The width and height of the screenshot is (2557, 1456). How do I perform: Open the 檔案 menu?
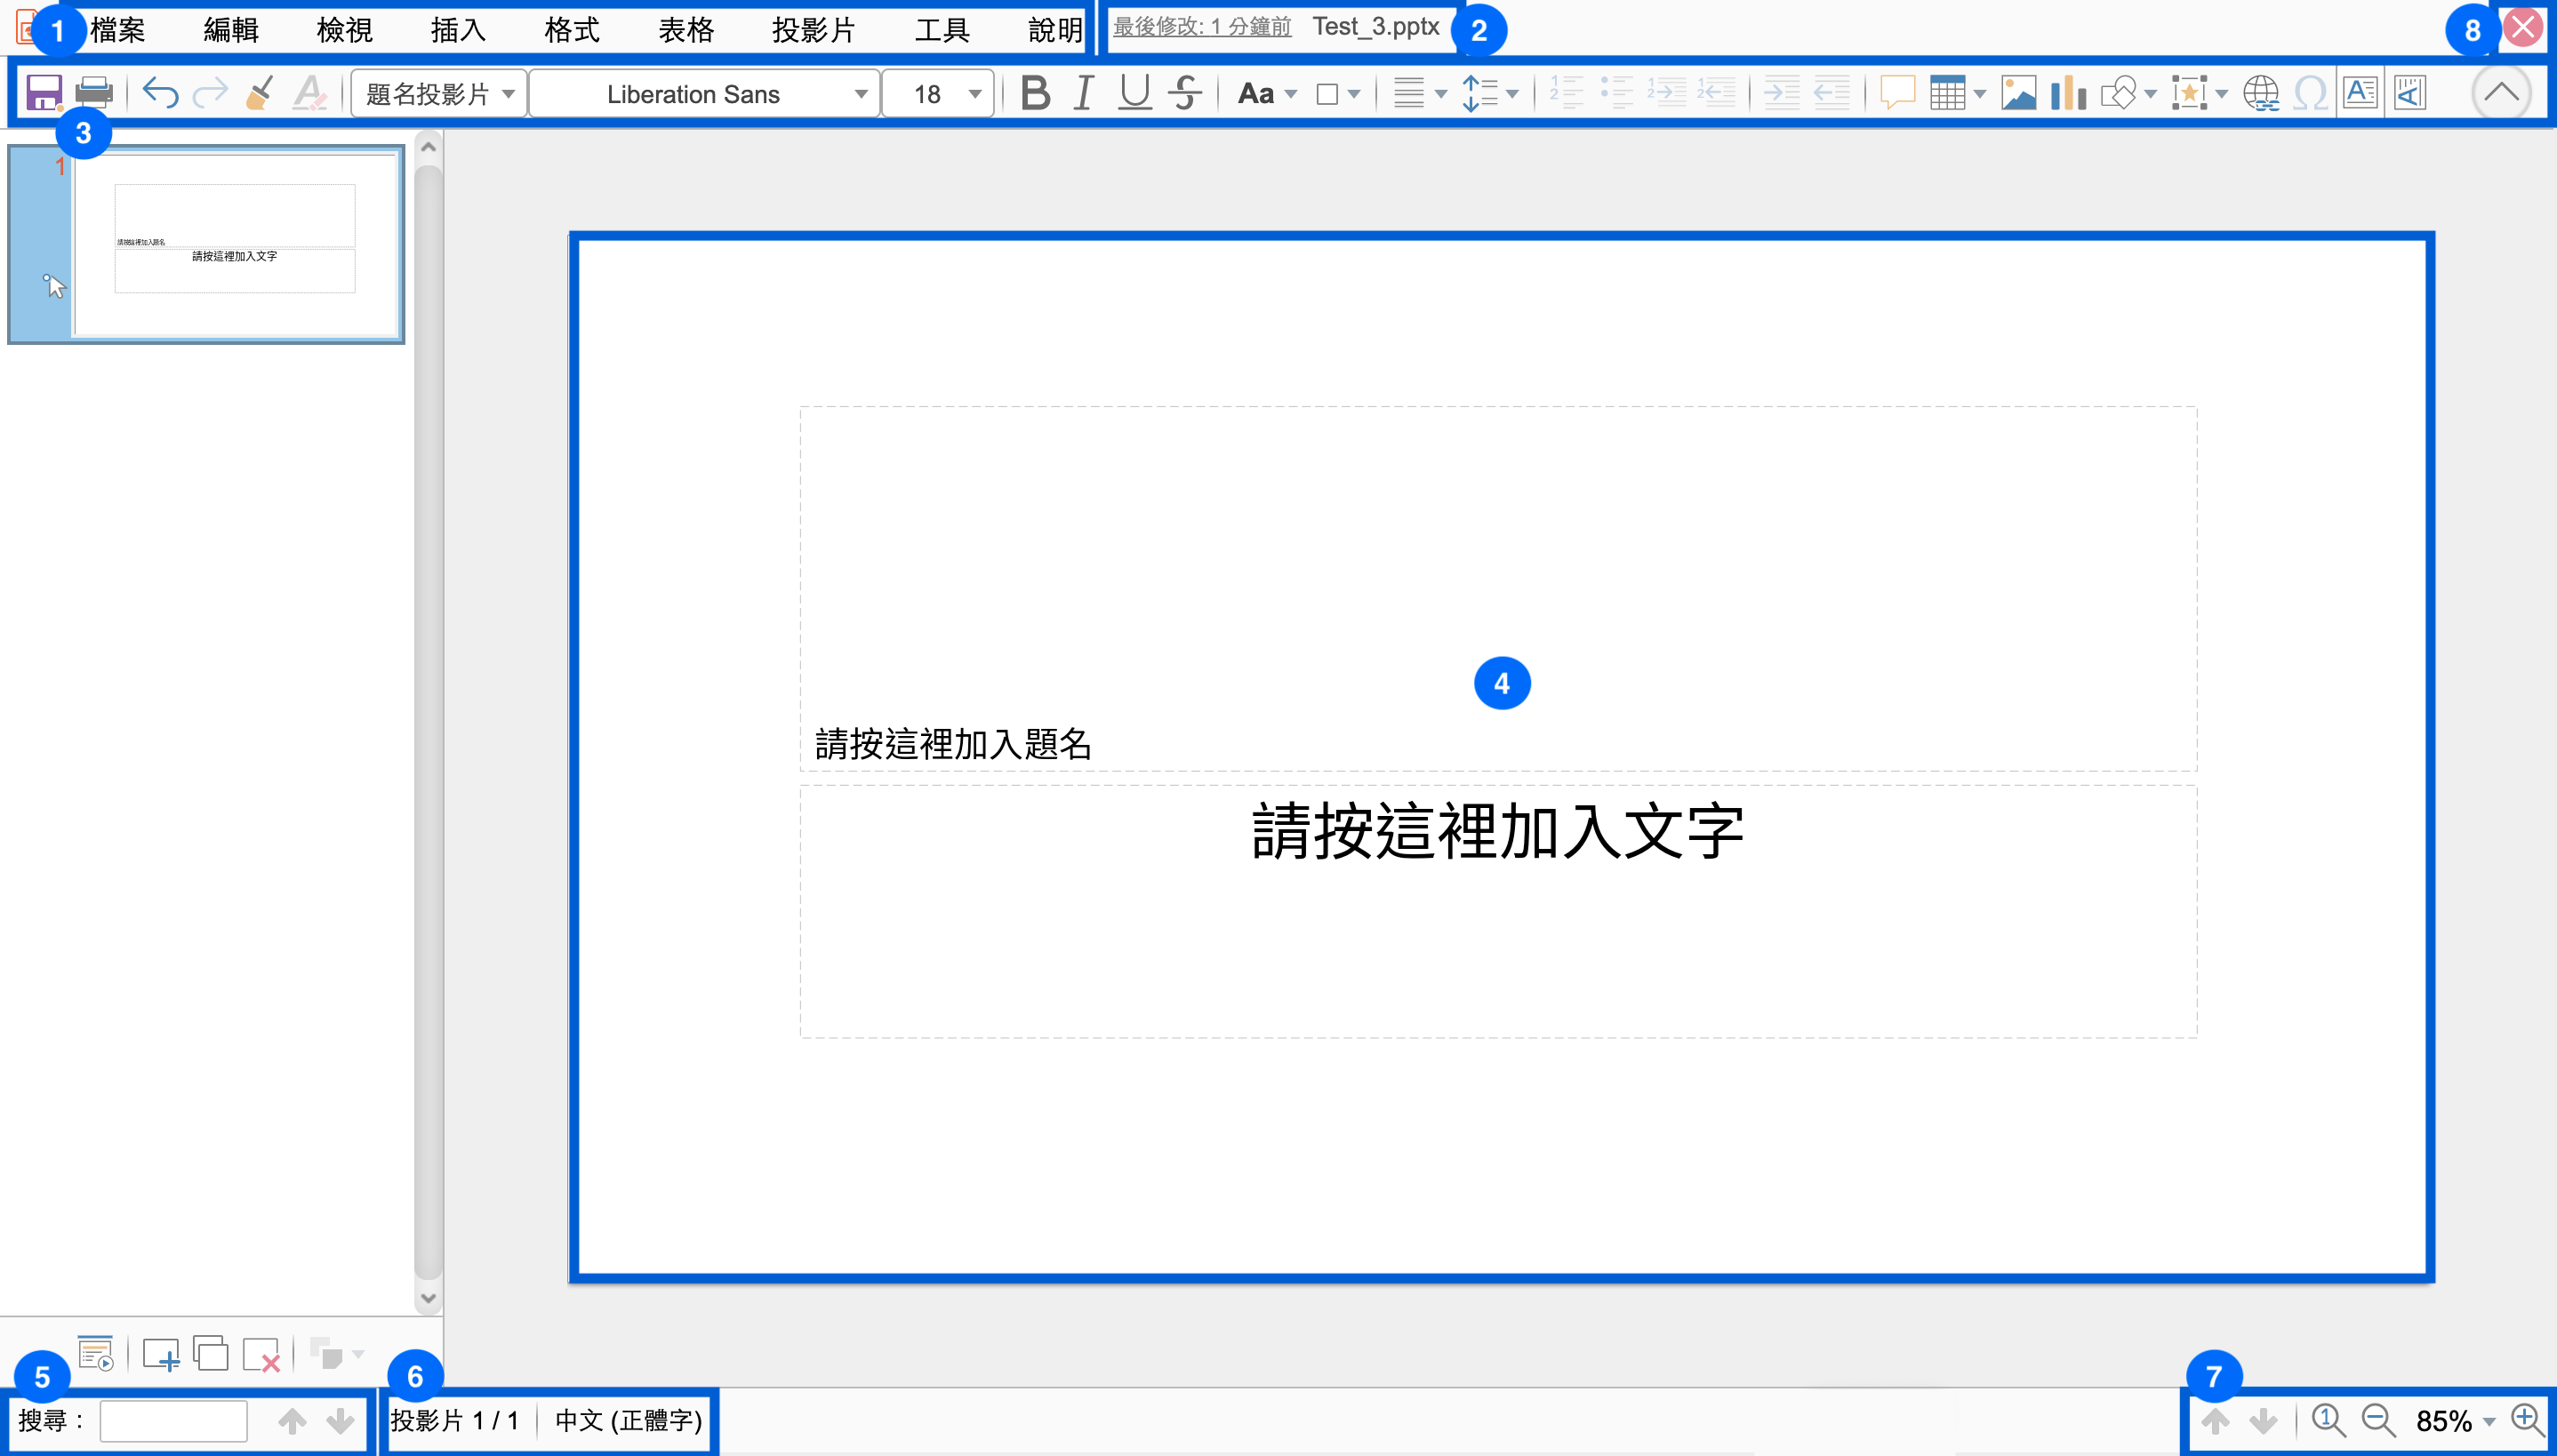click(x=118, y=30)
